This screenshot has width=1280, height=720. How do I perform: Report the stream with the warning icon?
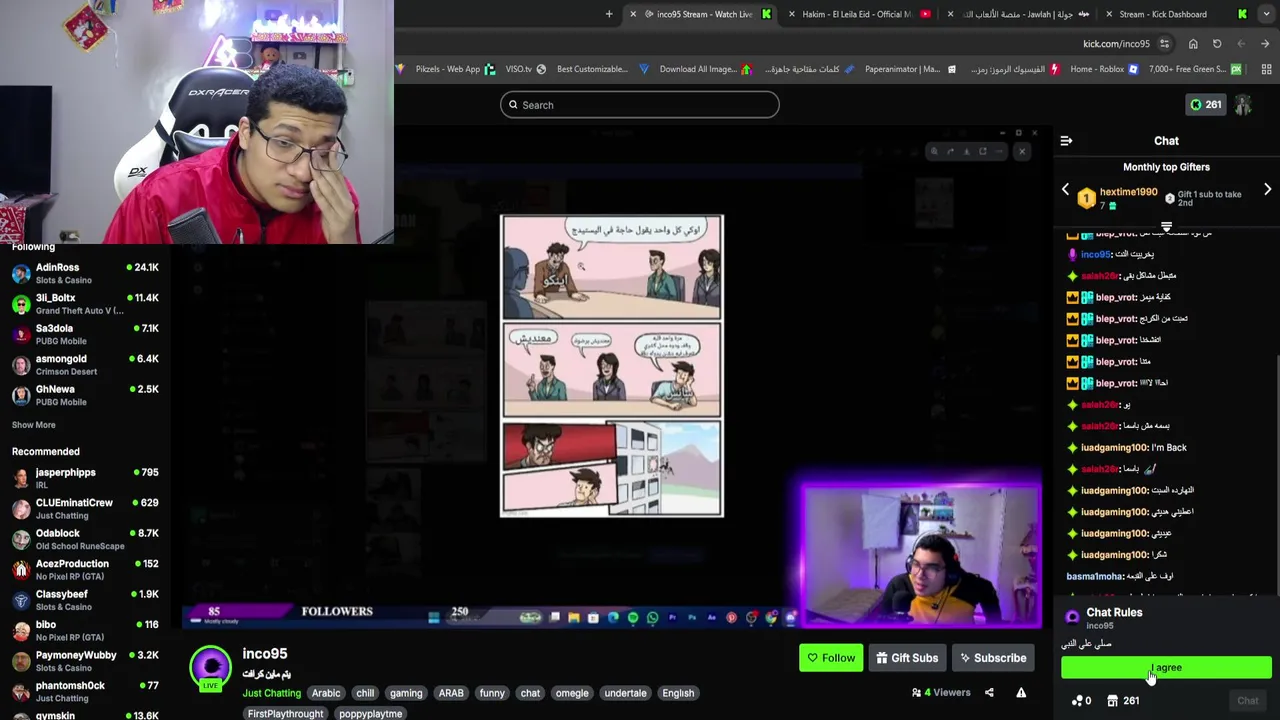[x=1021, y=692]
